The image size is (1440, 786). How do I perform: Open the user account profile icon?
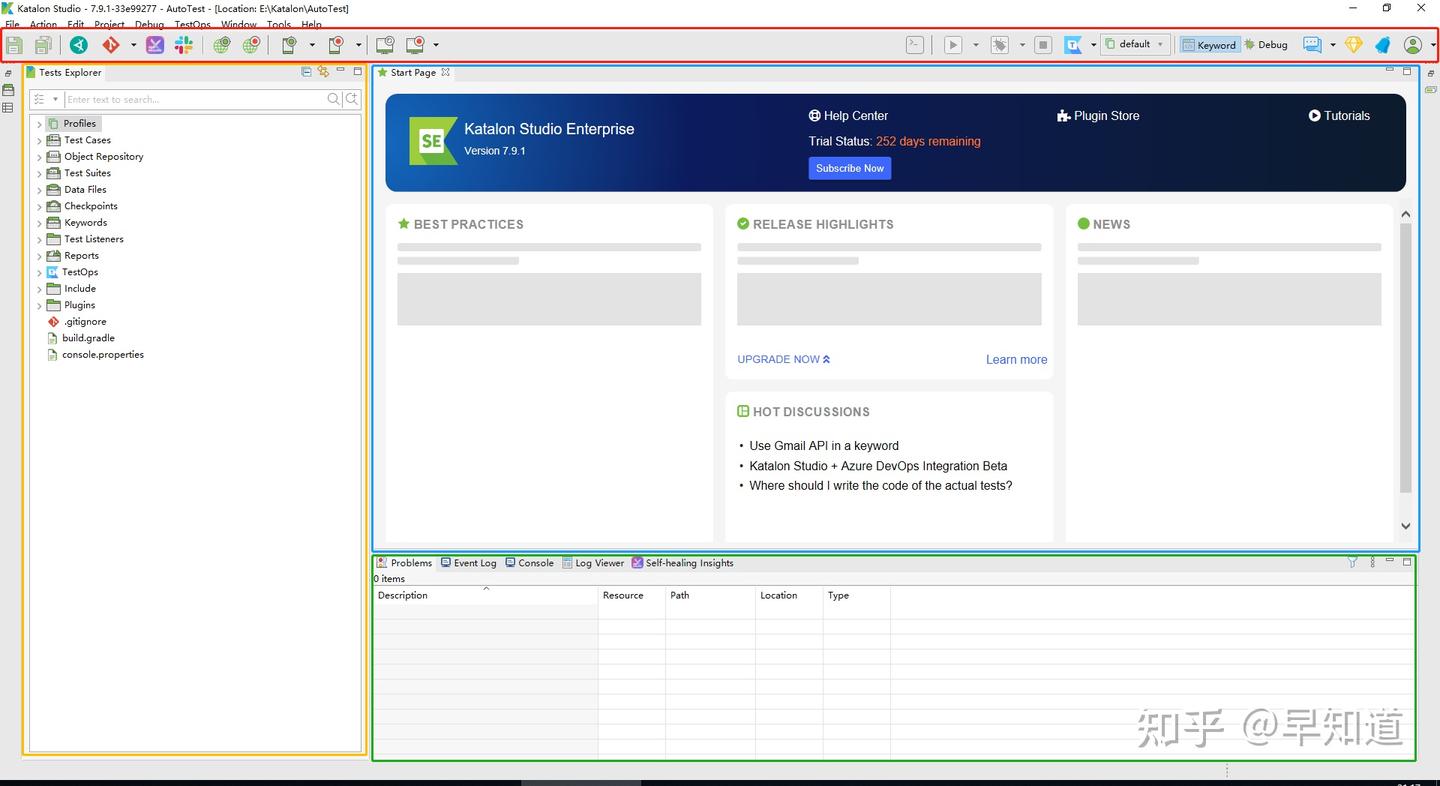point(1413,45)
